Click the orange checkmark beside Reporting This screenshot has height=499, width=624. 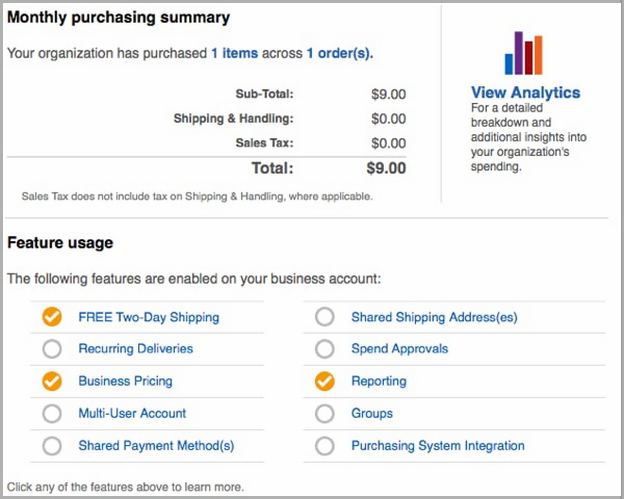[x=325, y=381]
